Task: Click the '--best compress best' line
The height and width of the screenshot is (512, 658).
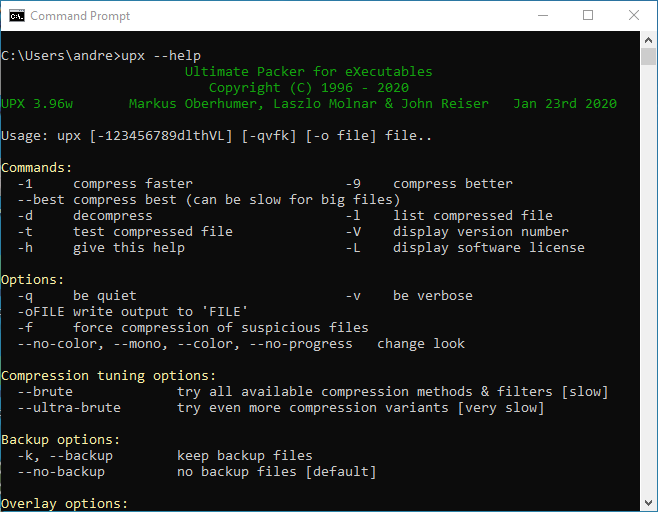Action: pyautogui.click(x=209, y=200)
